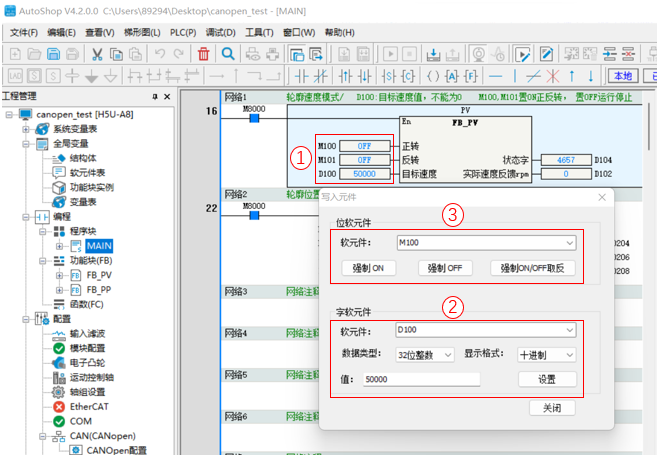Image resolution: width=661 pixels, height=463 pixels.
Task: Click the pencil edit-mode icon
Action: [x=546, y=54]
